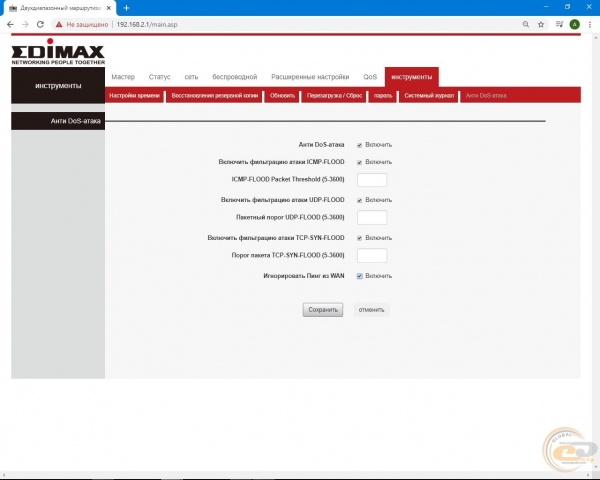Open the zoom magnifier icon in address bar
Image resolution: width=600 pixels, height=480 pixels.
point(526,24)
